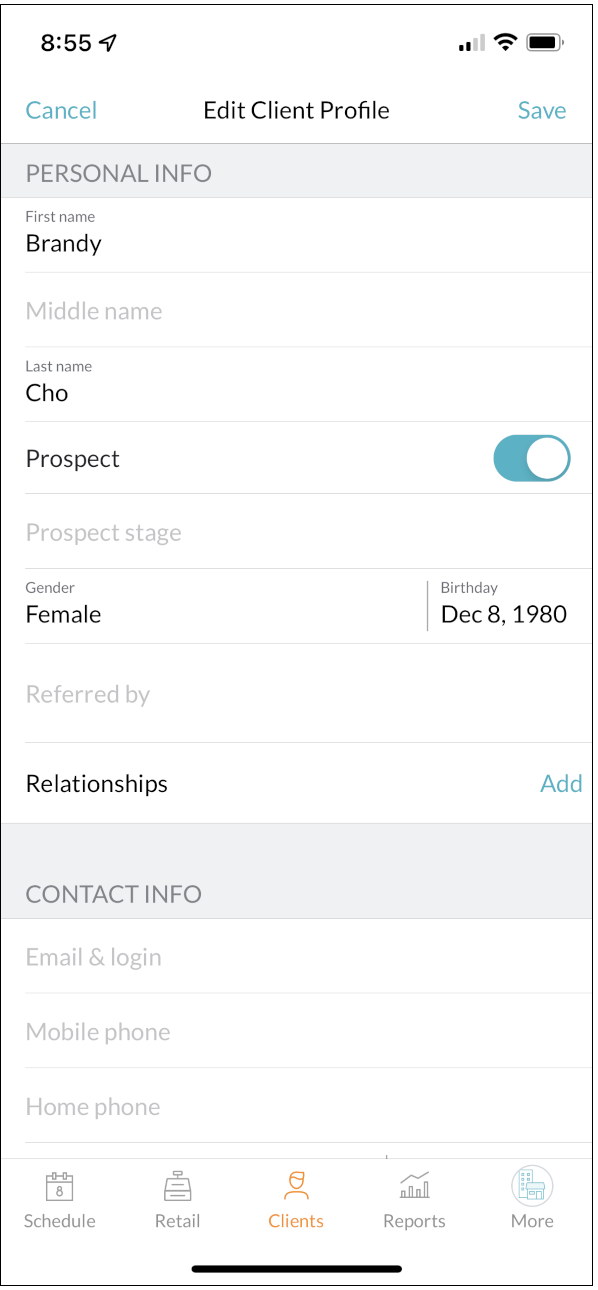
Task: Tap the Middle name input field
Action: point(200,310)
